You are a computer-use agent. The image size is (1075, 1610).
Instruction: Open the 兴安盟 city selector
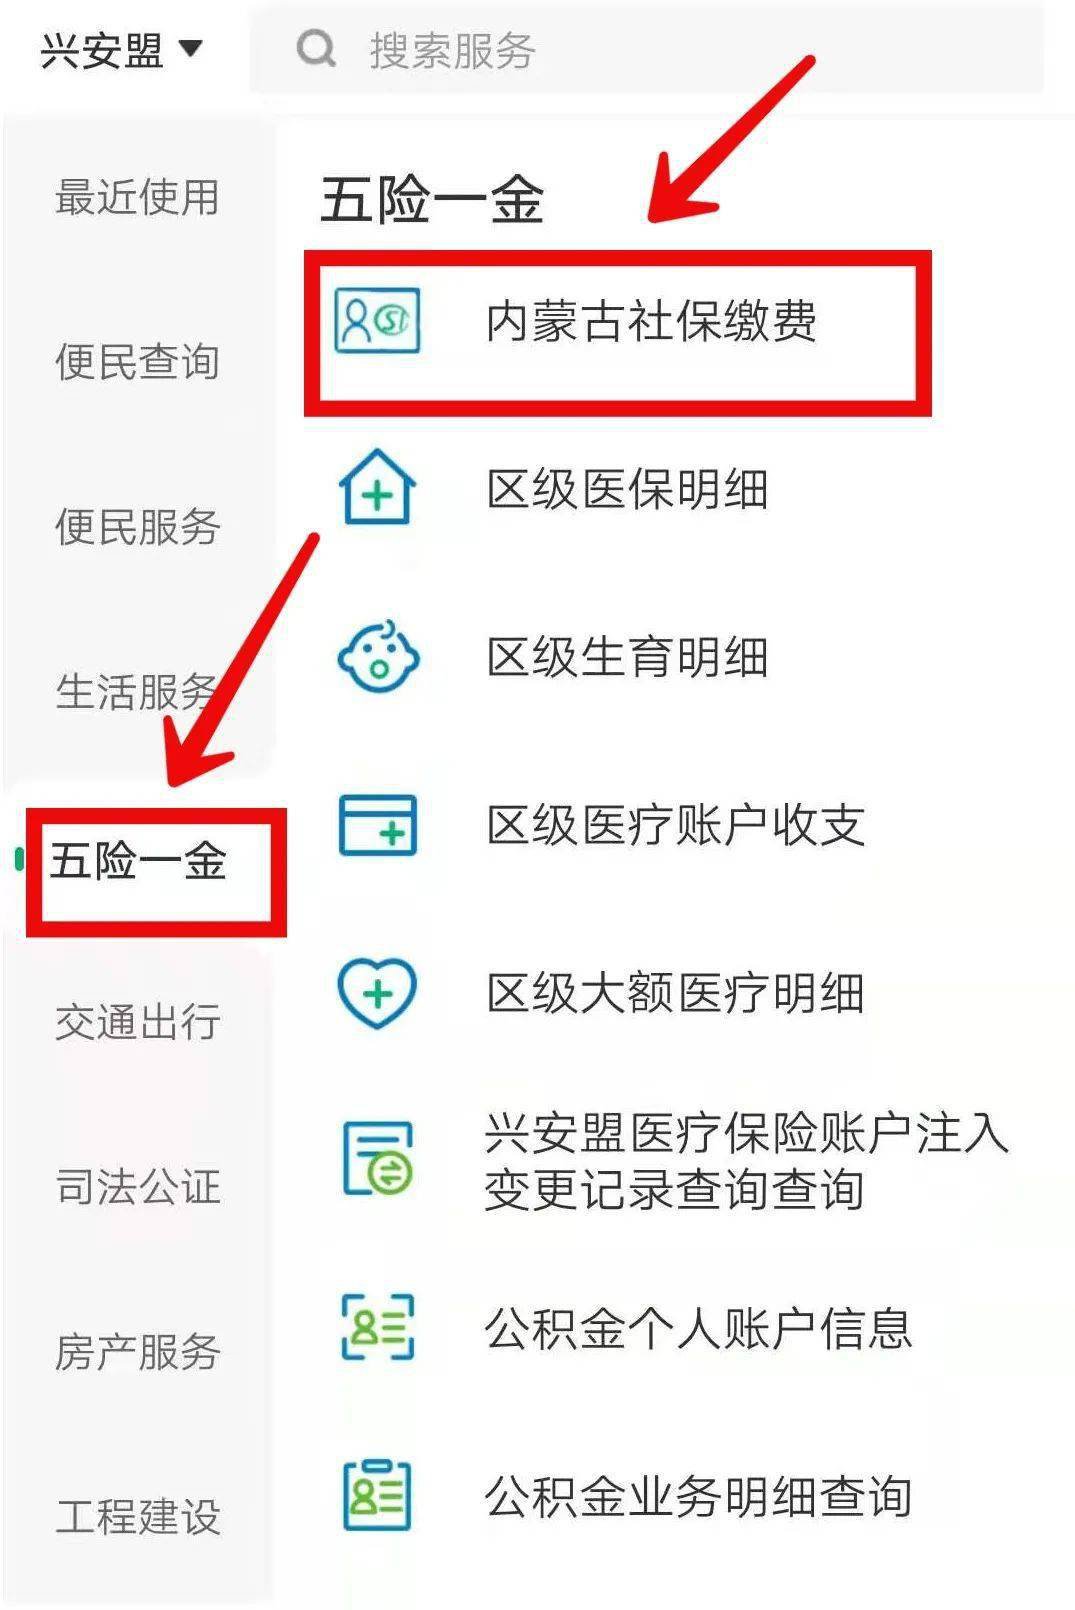tap(121, 49)
